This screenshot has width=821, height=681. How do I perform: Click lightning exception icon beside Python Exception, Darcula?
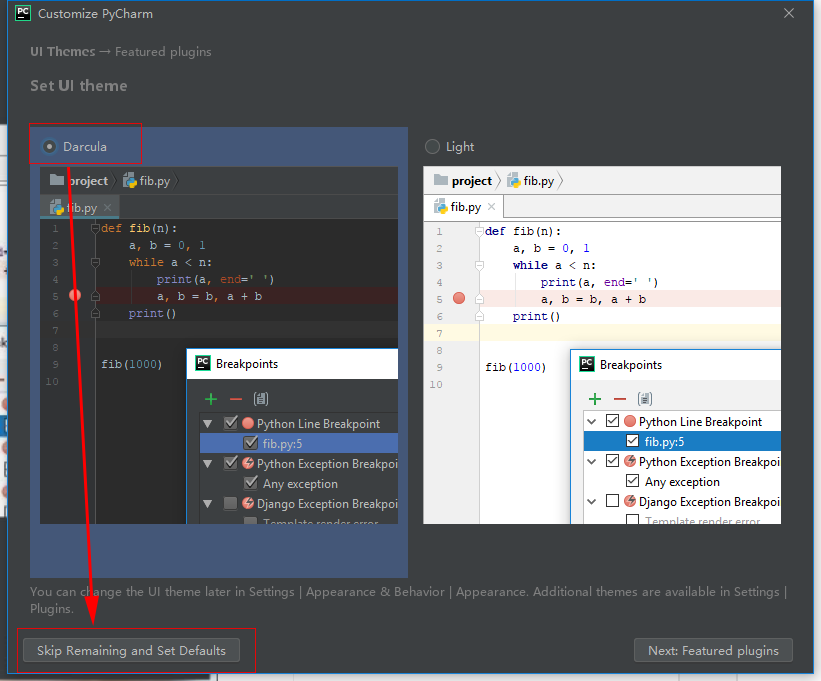pos(248,463)
